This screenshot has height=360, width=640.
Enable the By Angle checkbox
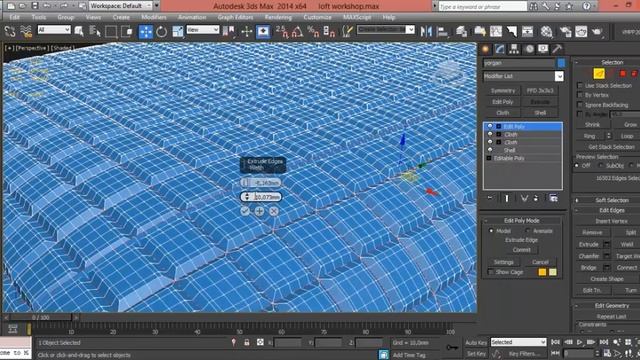click(x=580, y=114)
